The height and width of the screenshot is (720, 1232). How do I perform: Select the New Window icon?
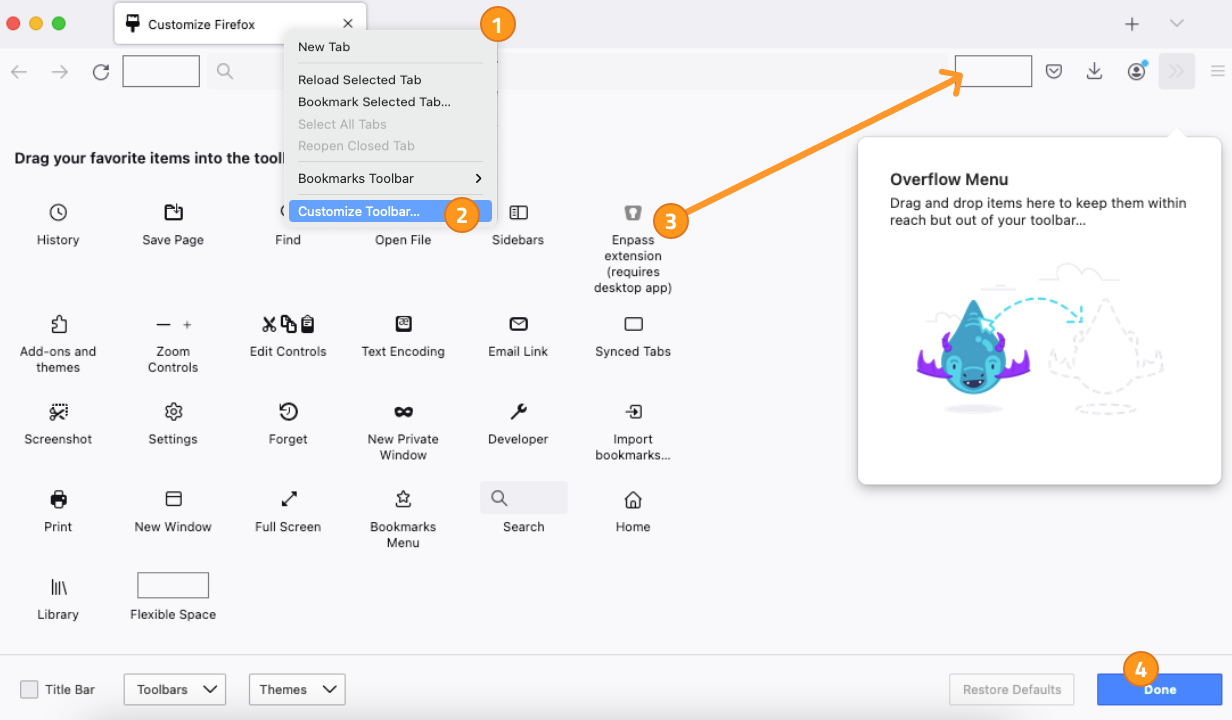[173, 499]
